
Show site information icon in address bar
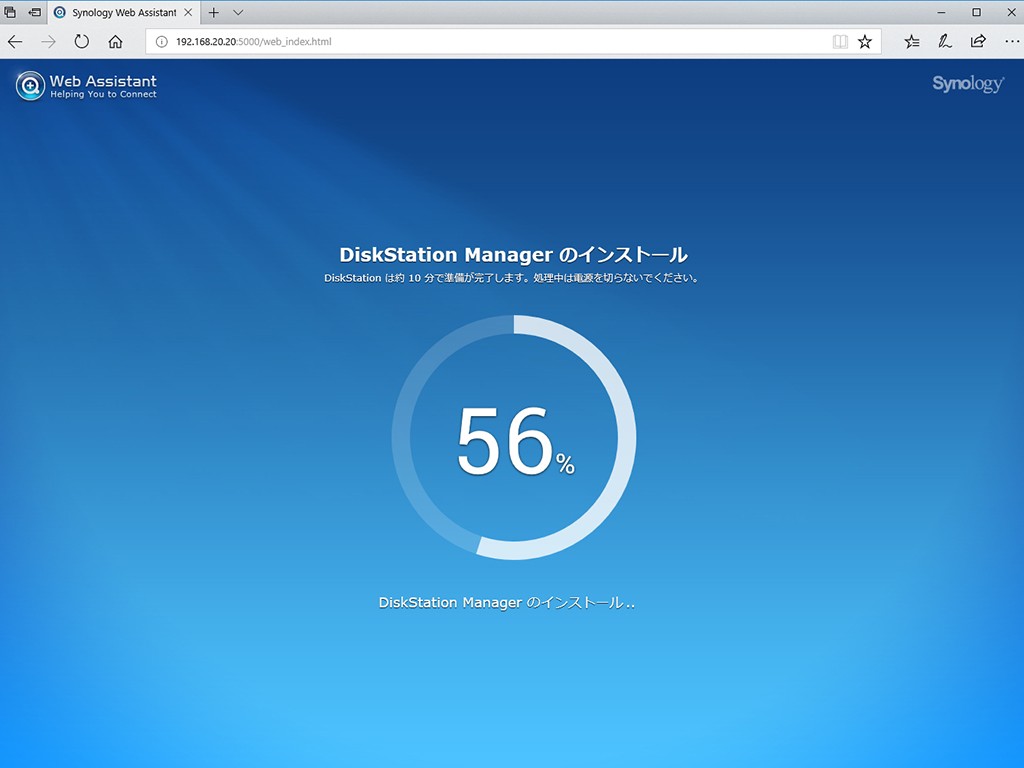coord(161,42)
